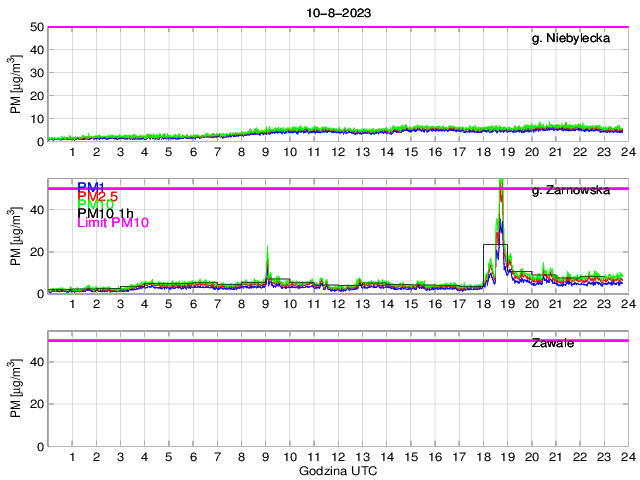Click the bottom chart's PM [µg/m3] axis label
The width and height of the screenshot is (640, 480).
(15, 389)
